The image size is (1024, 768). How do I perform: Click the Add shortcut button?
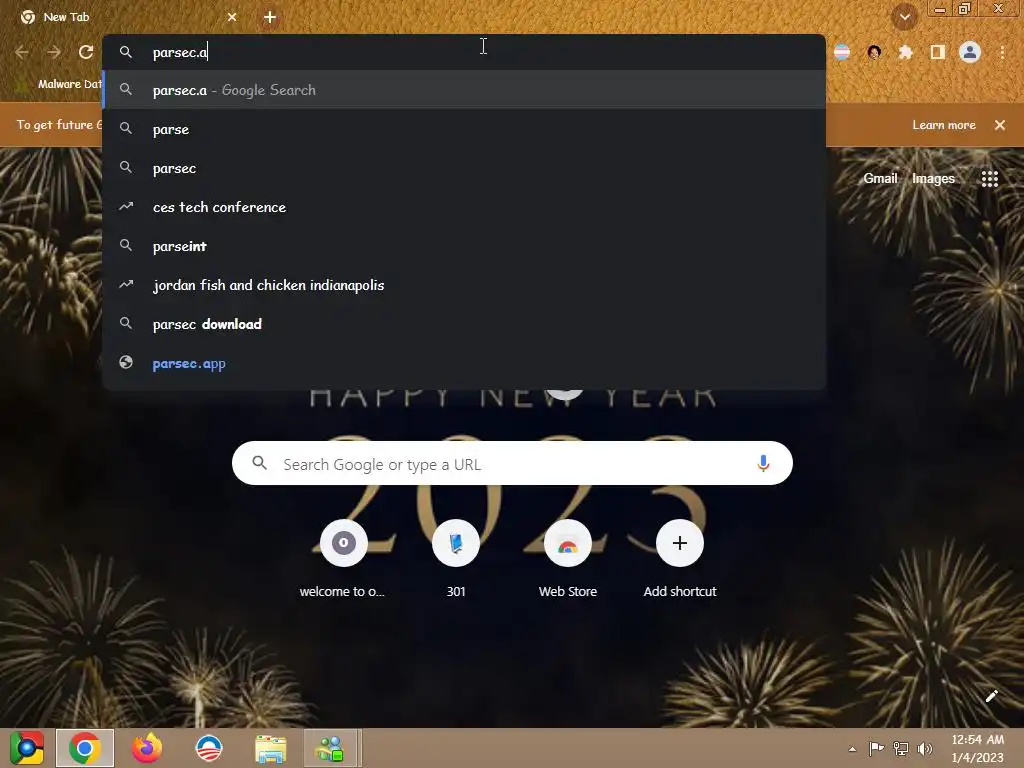tap(680, 559)
